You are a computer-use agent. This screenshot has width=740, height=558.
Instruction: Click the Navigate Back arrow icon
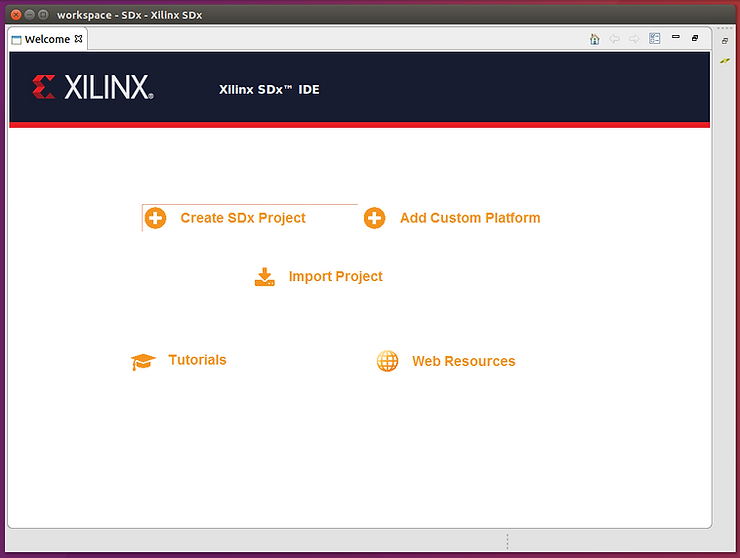point(614,39)
